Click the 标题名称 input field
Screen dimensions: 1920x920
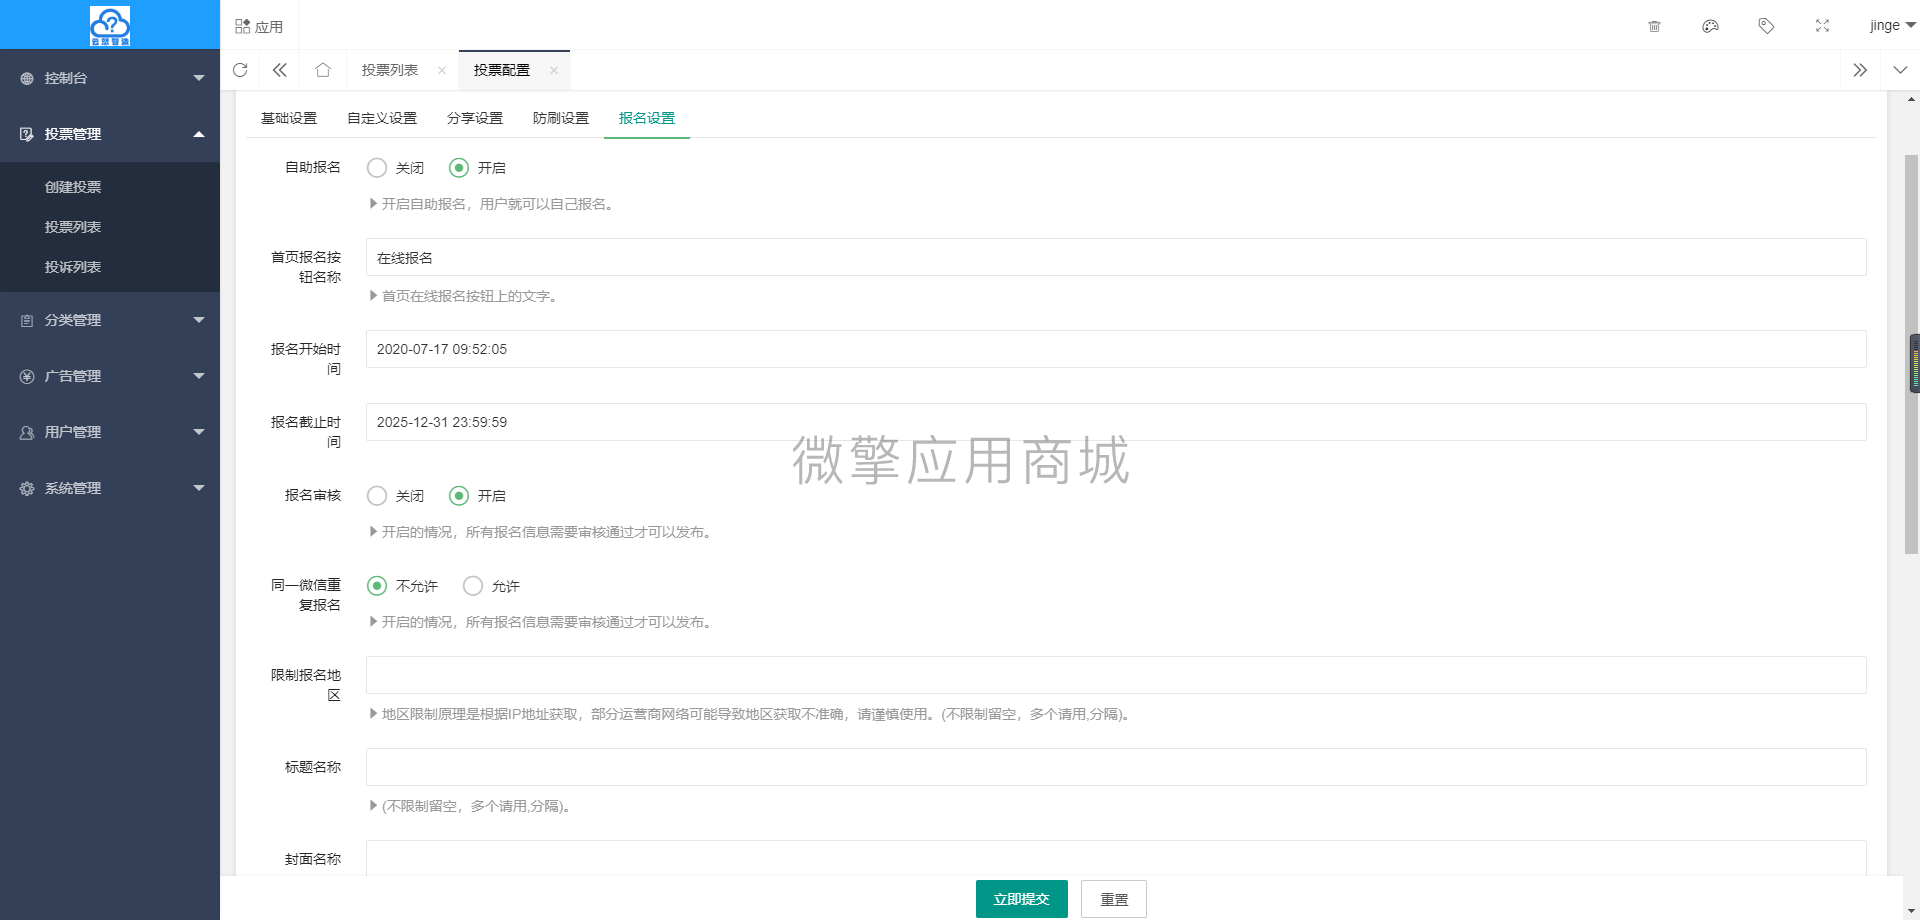pos(1116,767)
